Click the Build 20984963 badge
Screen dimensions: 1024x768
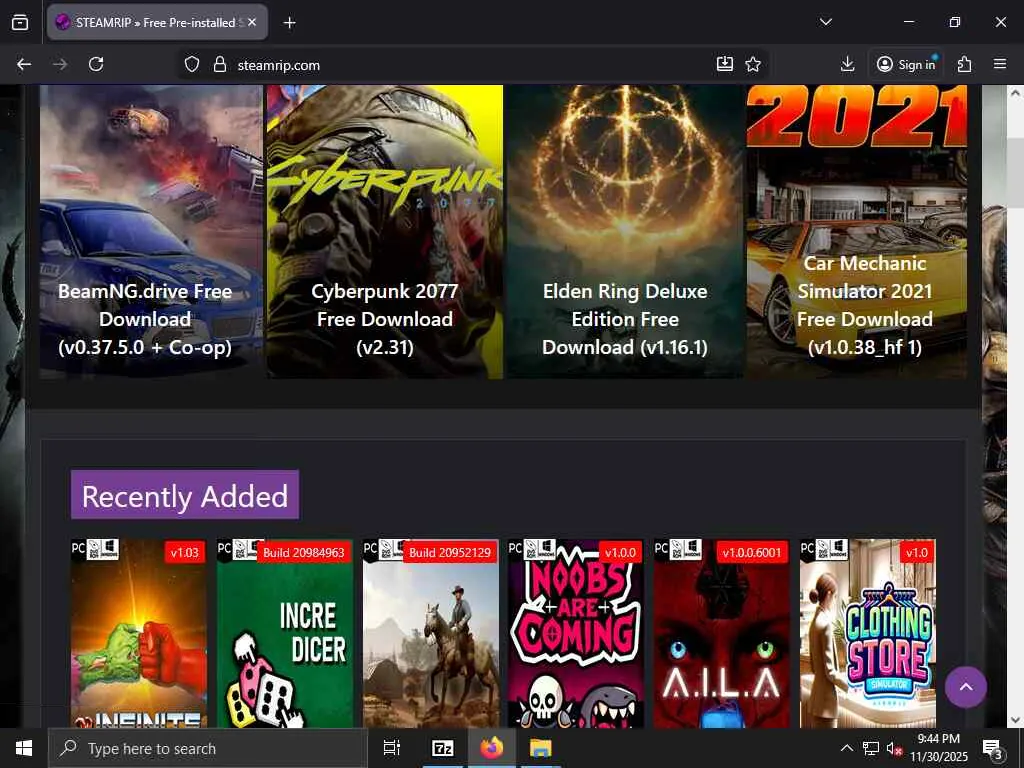pyautogui.click(x=304, y=552)
